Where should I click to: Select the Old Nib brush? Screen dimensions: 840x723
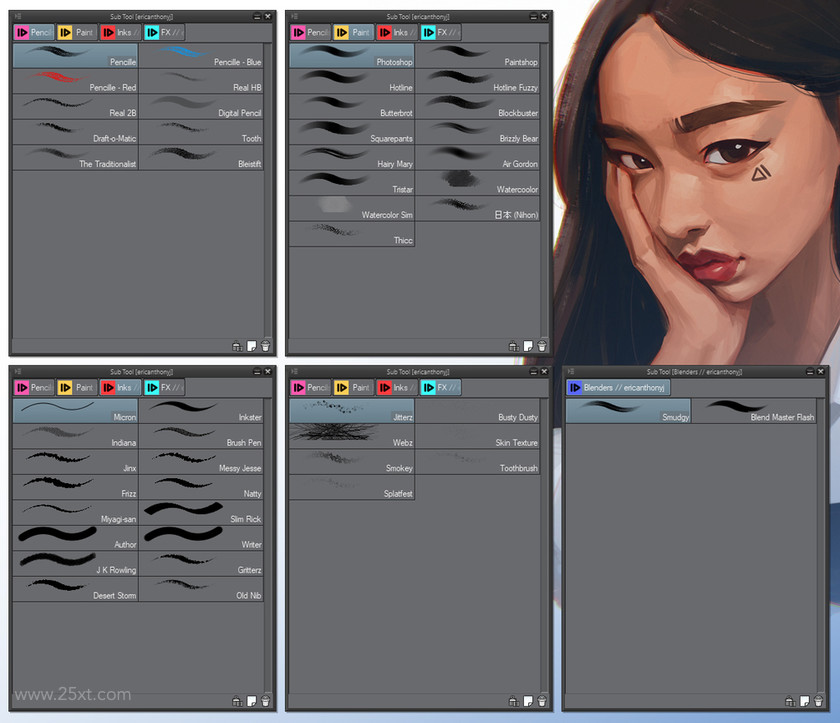[x=201, y=589]
